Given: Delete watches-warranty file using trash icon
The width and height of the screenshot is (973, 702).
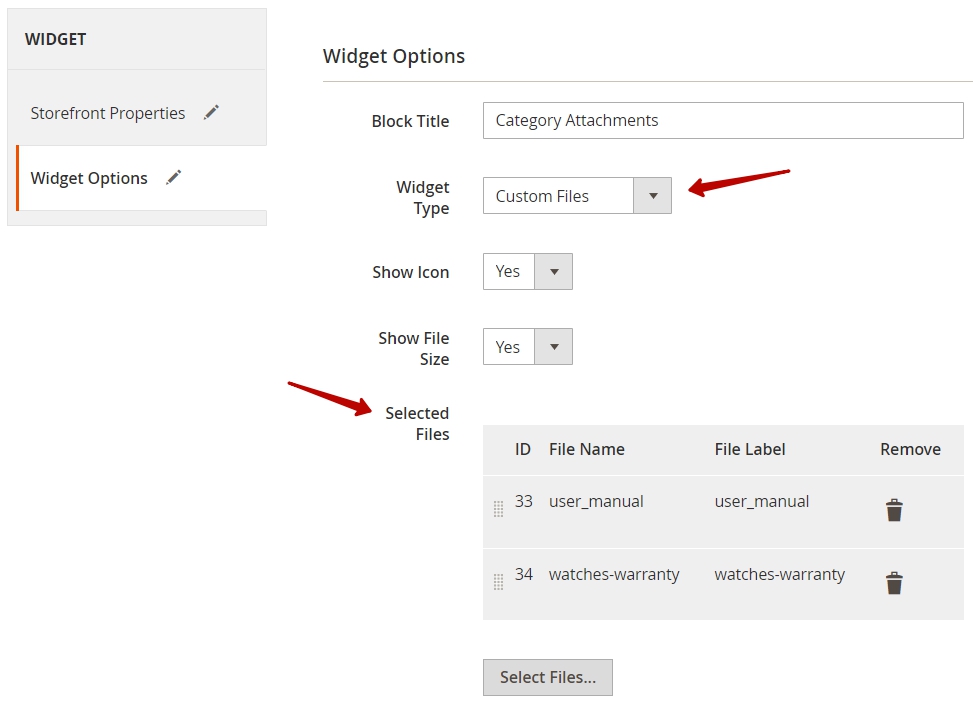Looking at the screenshot, I should click(894, 583).
